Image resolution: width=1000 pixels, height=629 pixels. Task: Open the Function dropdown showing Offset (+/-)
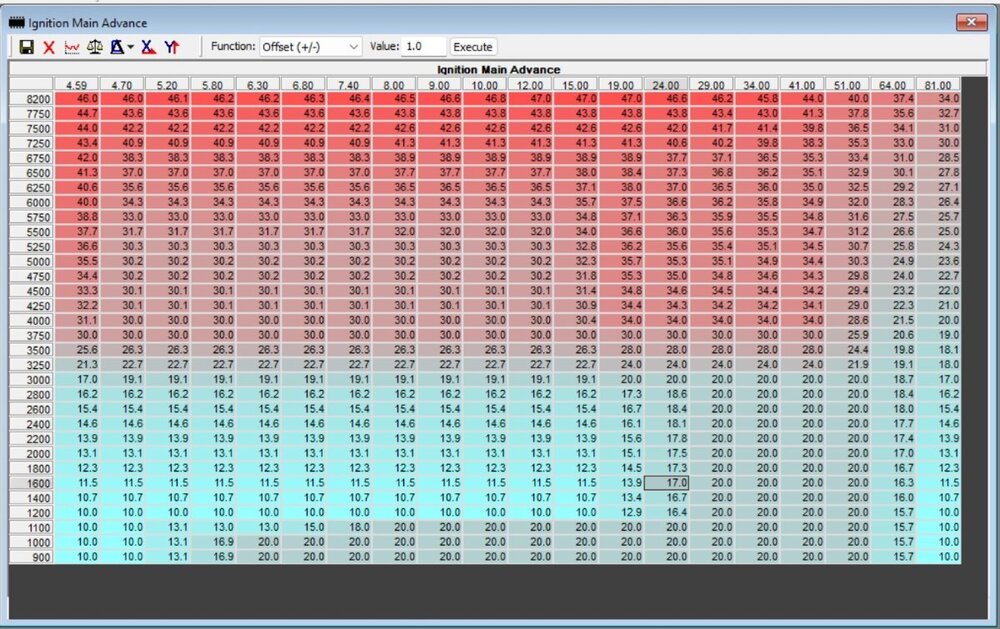(x=310, y=47)
